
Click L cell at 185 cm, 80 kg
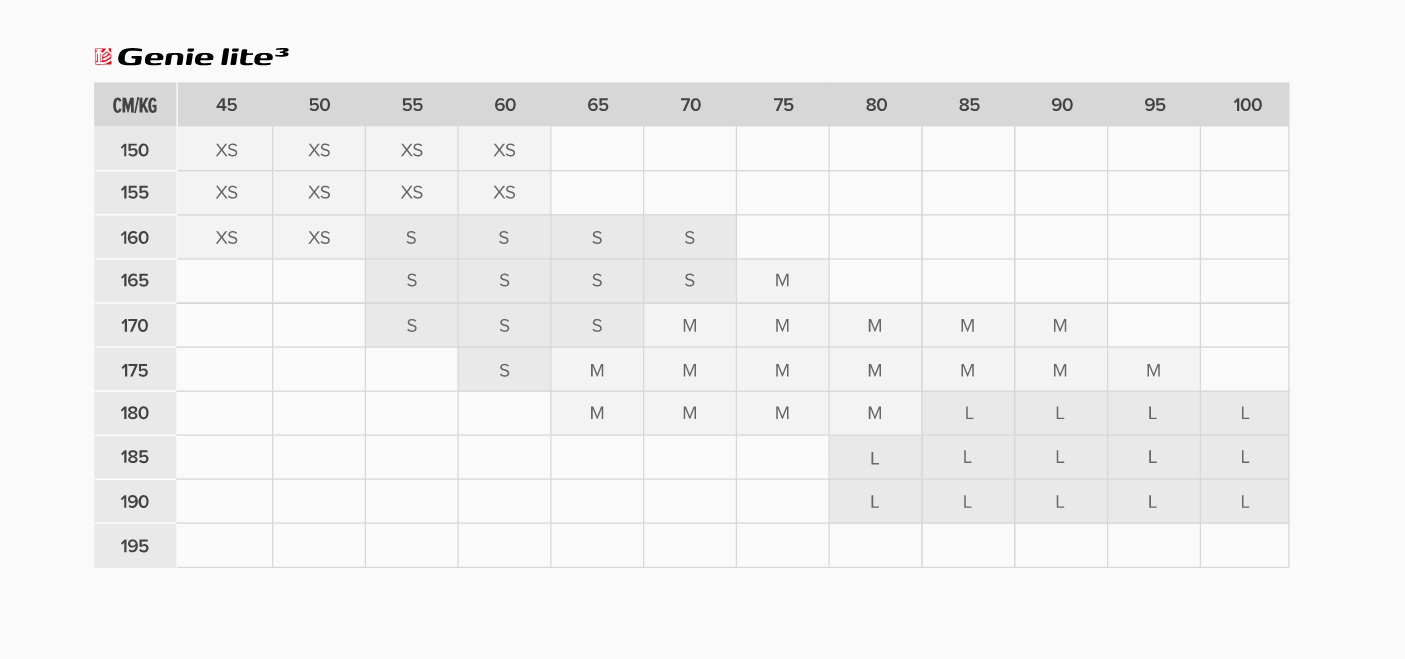(x=875, y=458)
